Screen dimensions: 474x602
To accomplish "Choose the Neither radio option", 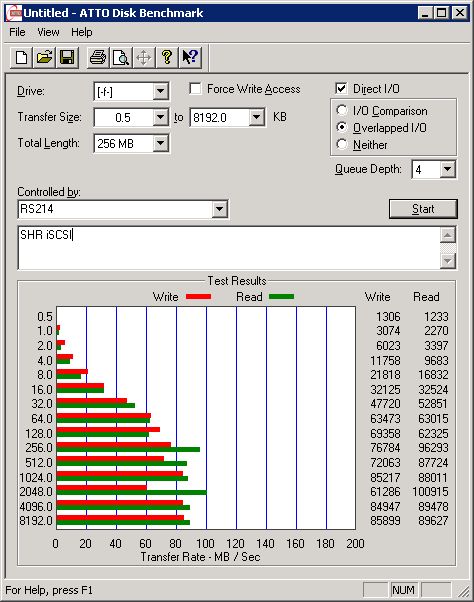I will click(x=342, y=144).
